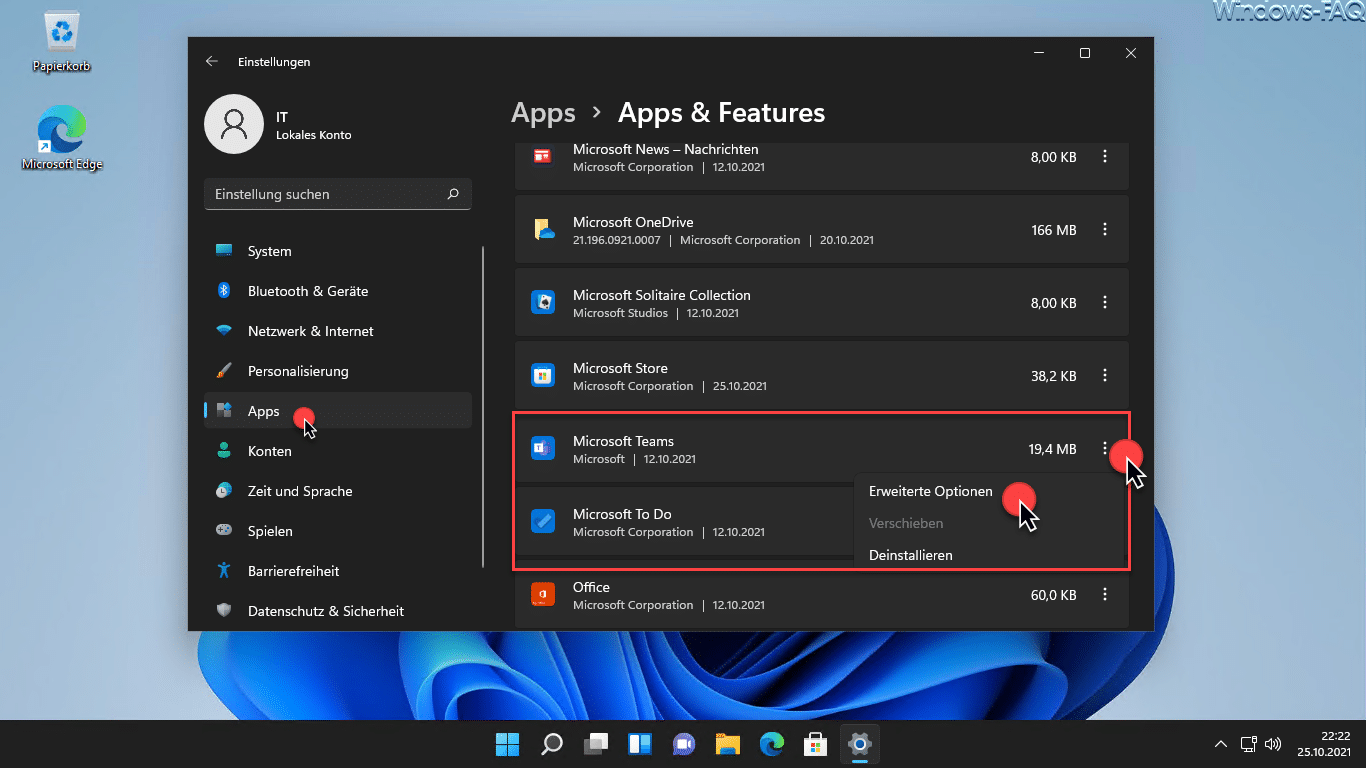Open Microsoft Store from the taskbar
1366x768 pixels.
(815, 744)
